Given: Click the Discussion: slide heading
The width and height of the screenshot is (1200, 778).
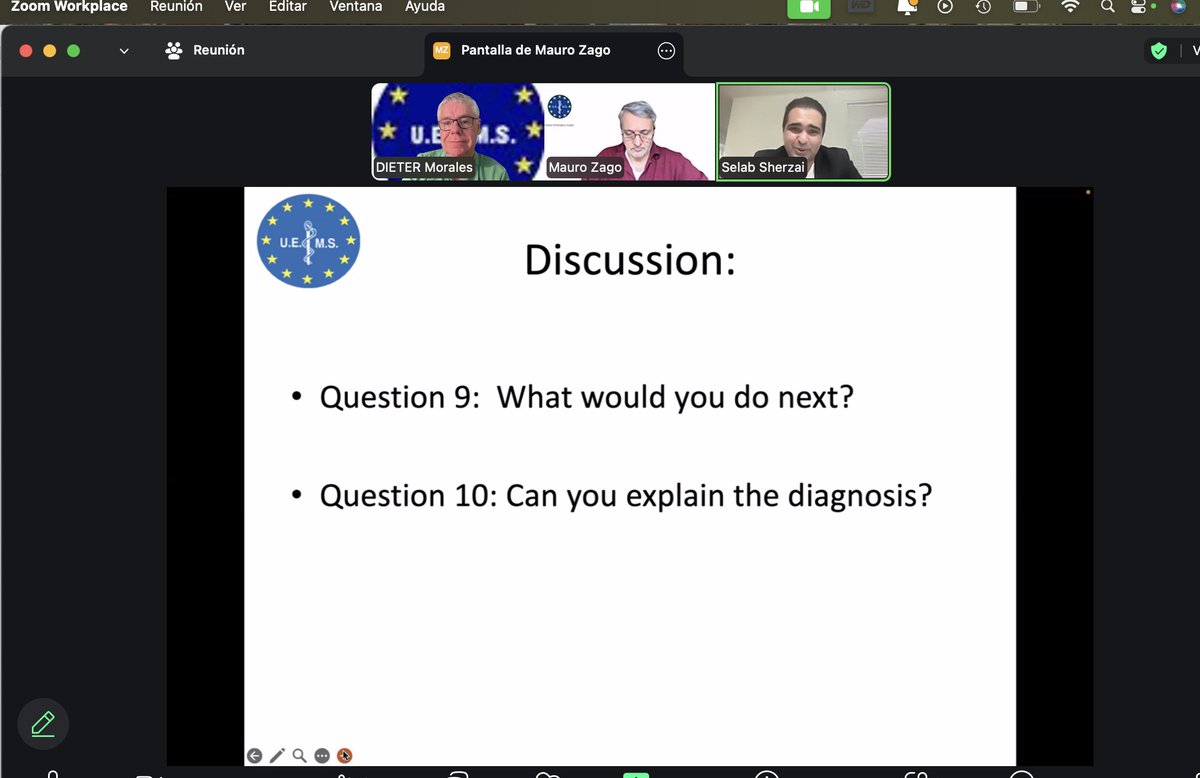Looking at the screenshot, I should point(630,260).
